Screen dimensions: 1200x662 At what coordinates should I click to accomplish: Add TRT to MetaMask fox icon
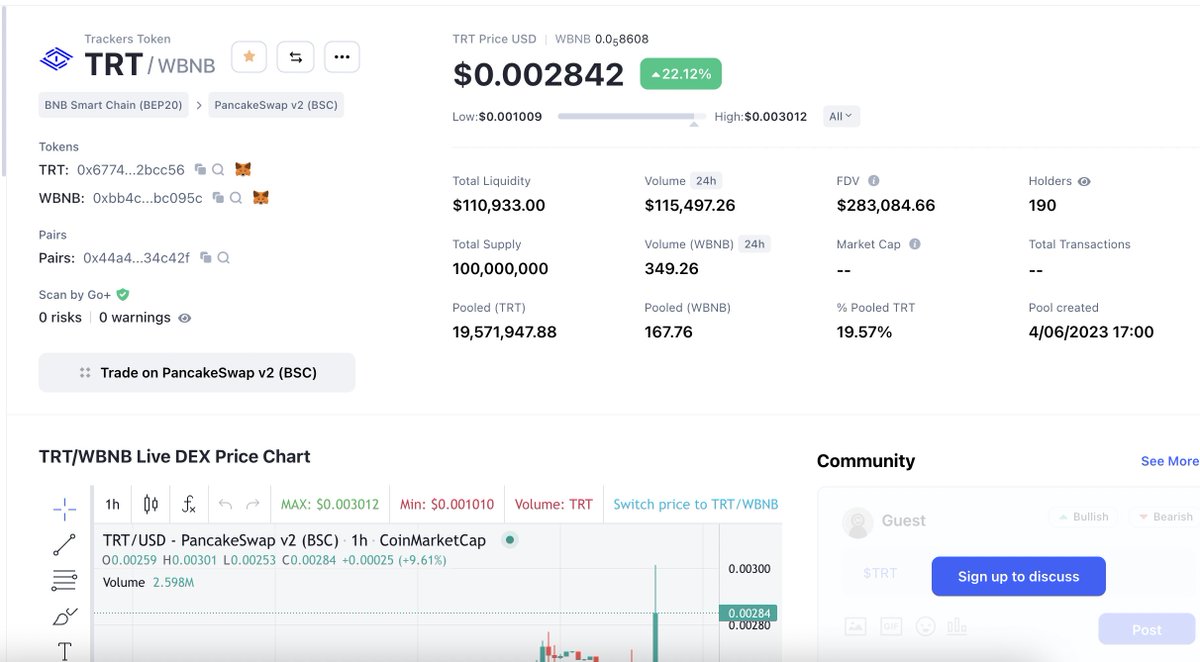243,170
